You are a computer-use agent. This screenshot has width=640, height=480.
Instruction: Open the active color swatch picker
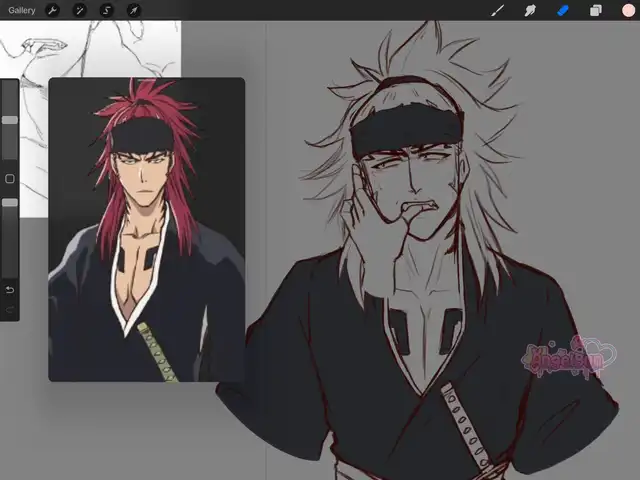click(x=628, y=10)
